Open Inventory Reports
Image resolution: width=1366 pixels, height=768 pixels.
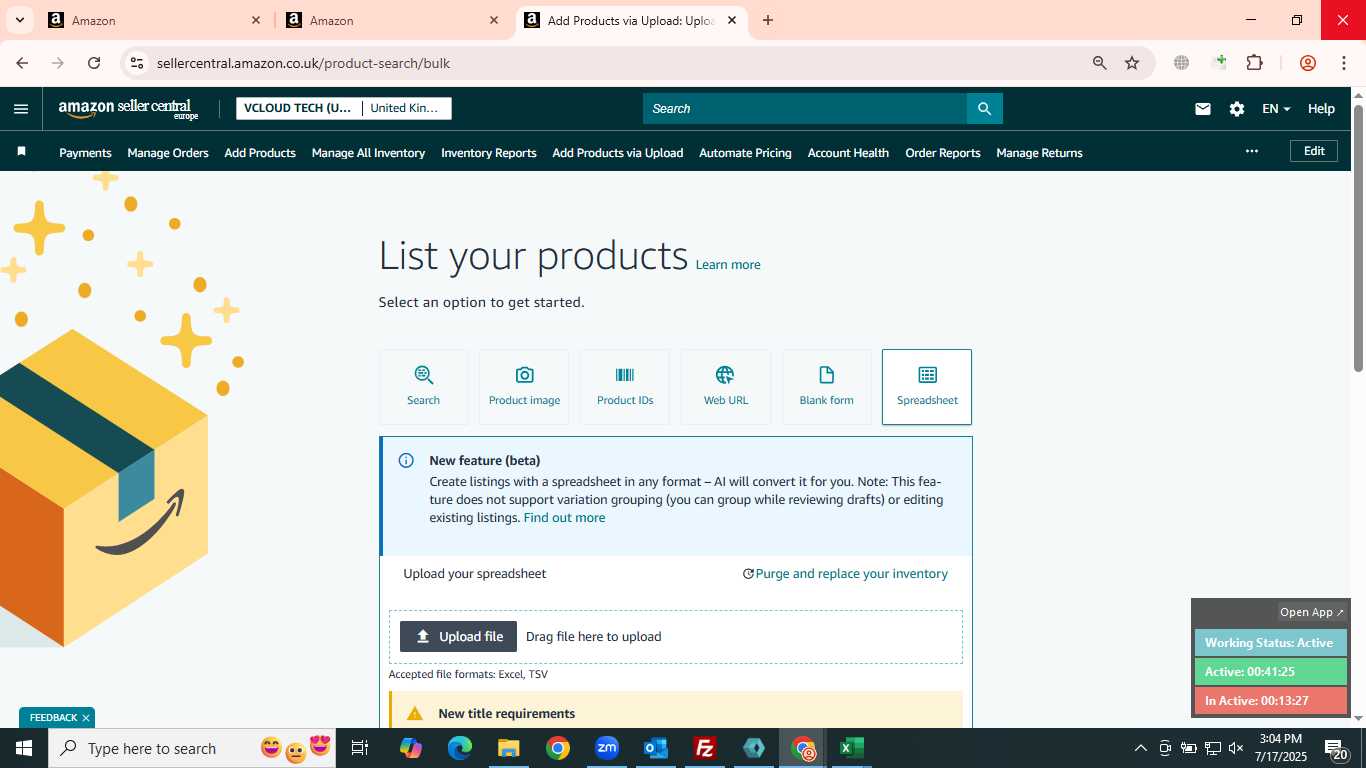click(489, 153)
